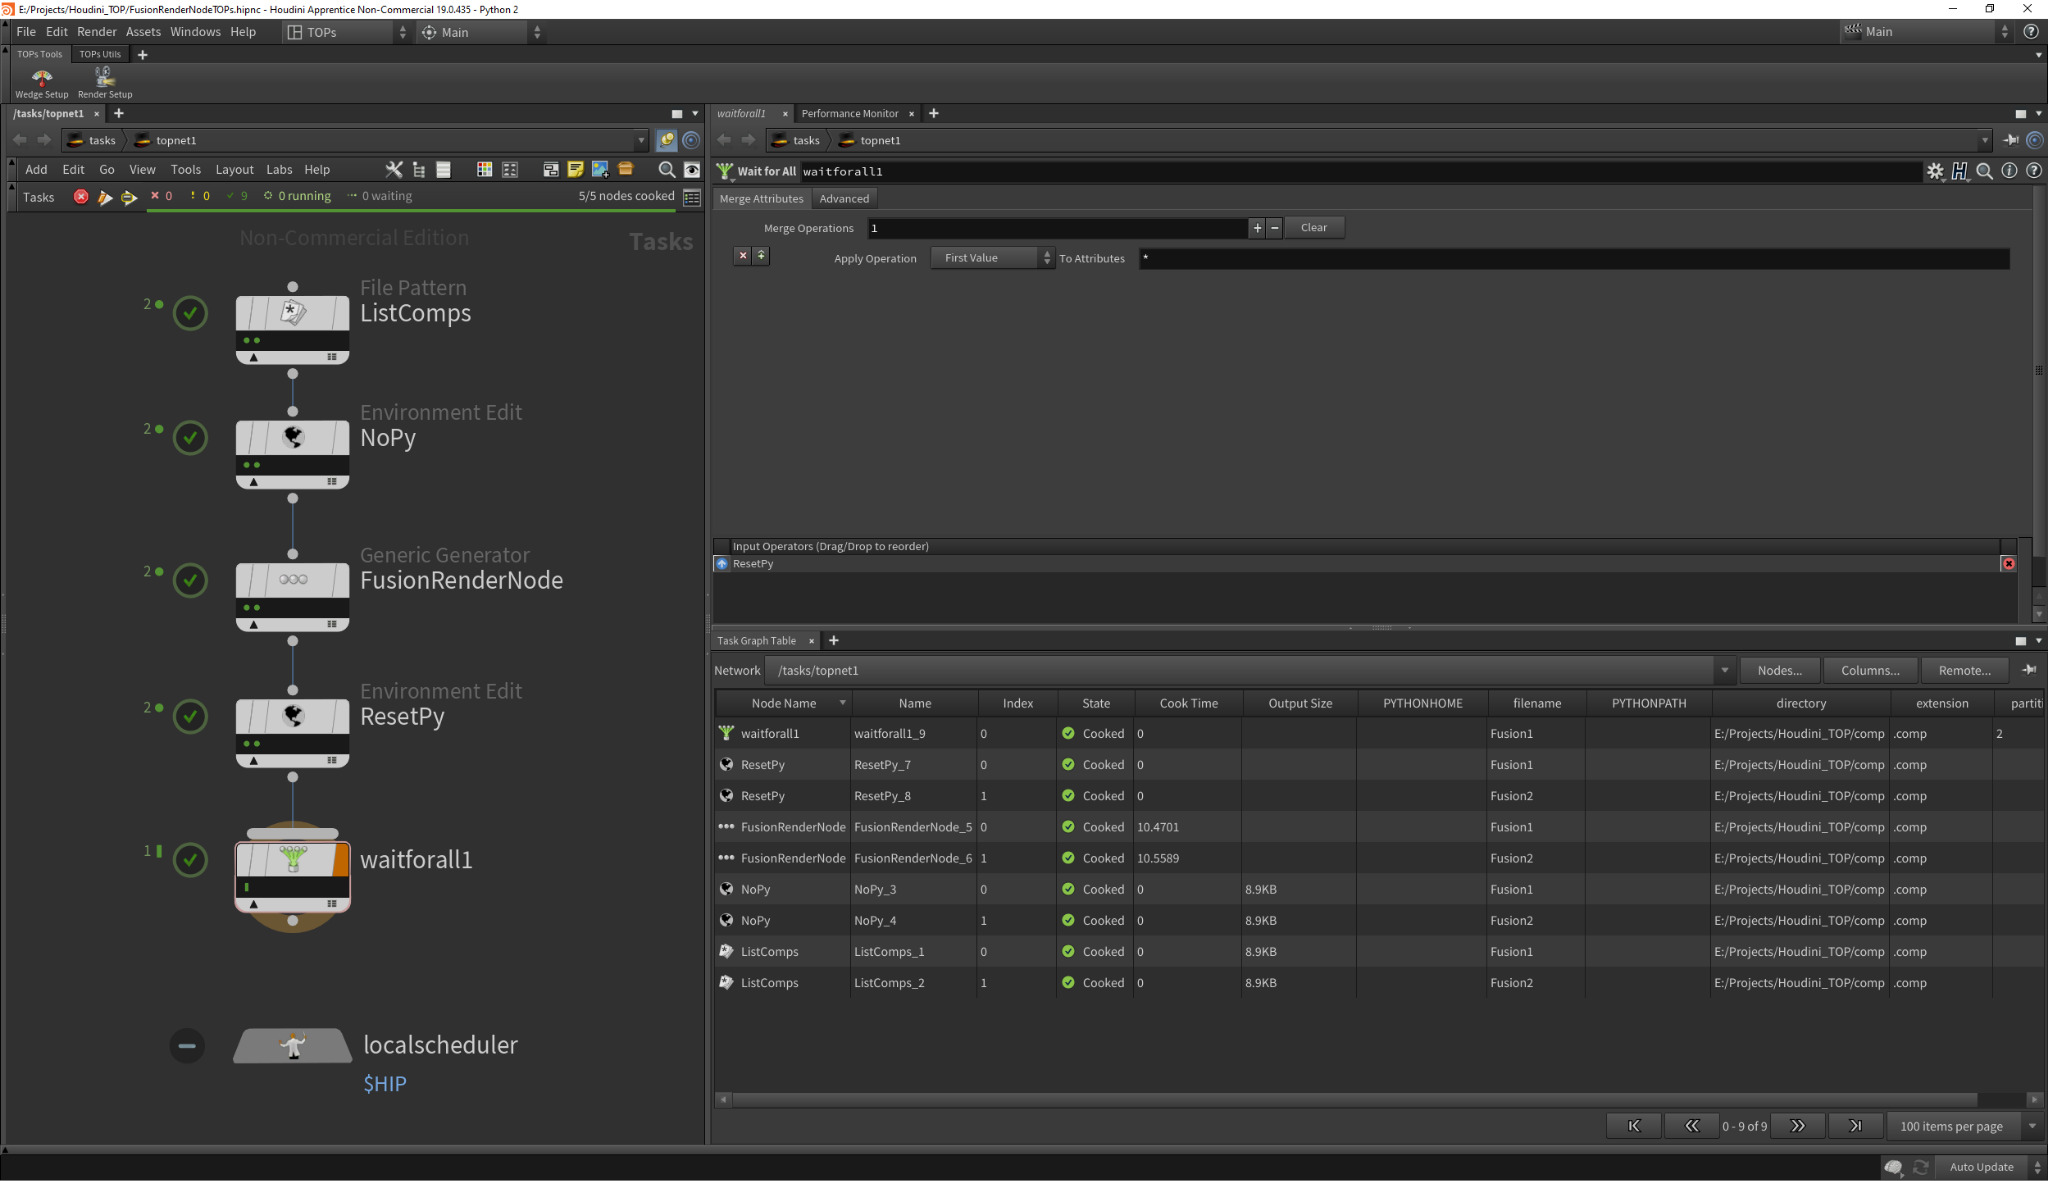Open the Network path dropdown in Task Graph Table
Screen dimensions: 2048x1181
point(1725,670)
